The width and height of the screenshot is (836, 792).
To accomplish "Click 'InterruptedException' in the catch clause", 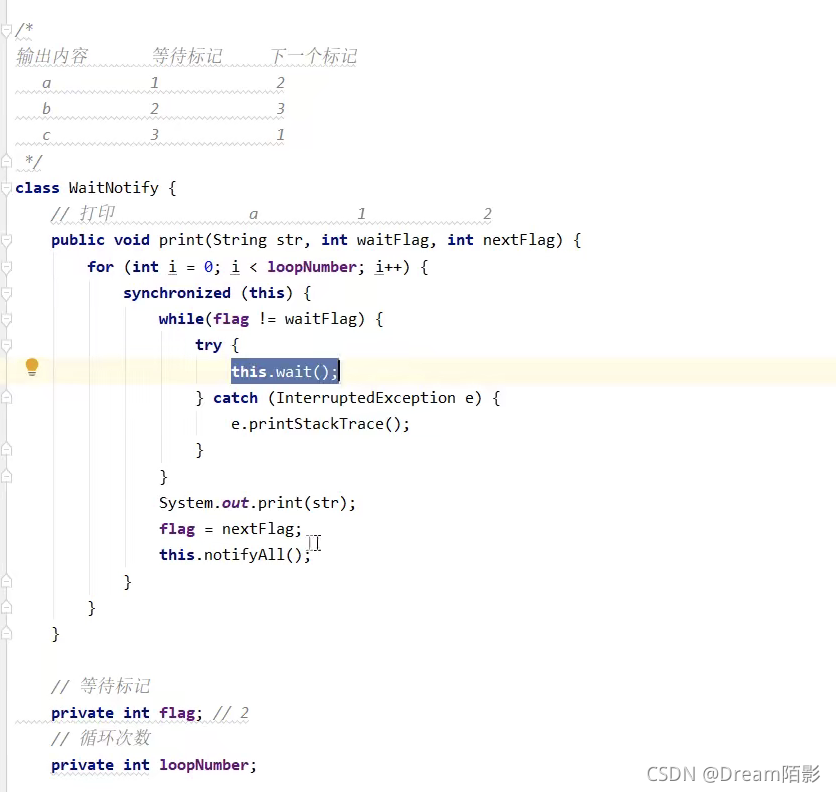I will 366,398.
